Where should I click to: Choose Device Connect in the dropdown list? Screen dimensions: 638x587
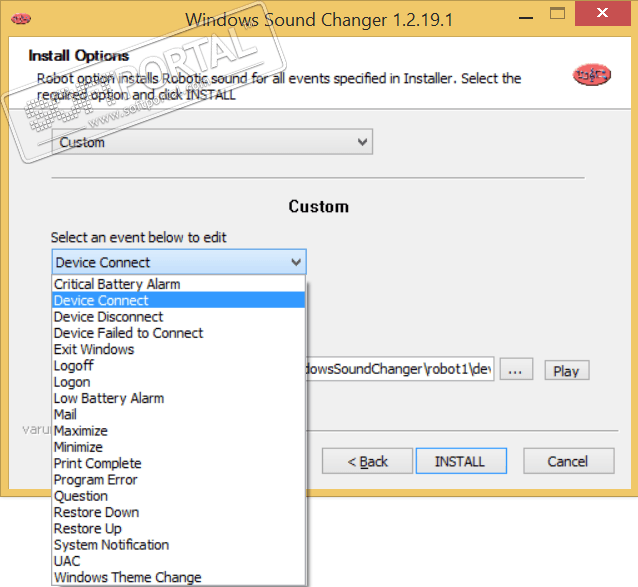coord(179,300)
